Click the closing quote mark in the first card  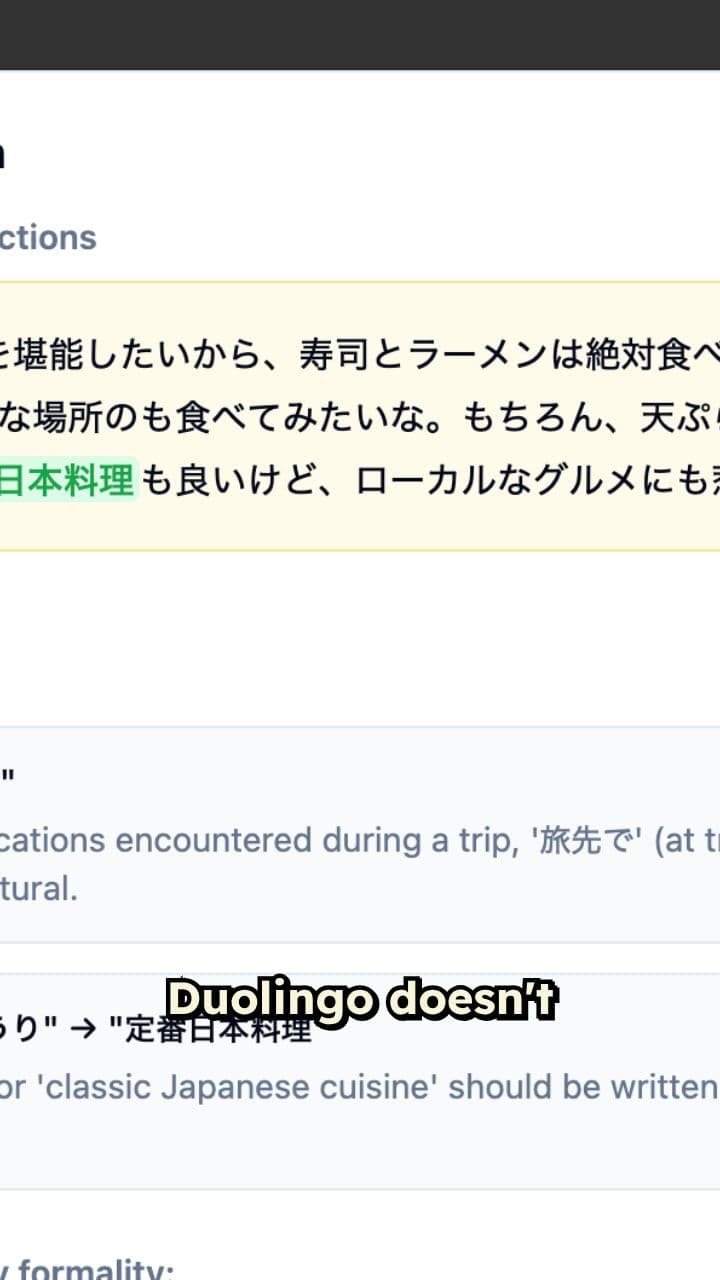(x=7, y=779)
